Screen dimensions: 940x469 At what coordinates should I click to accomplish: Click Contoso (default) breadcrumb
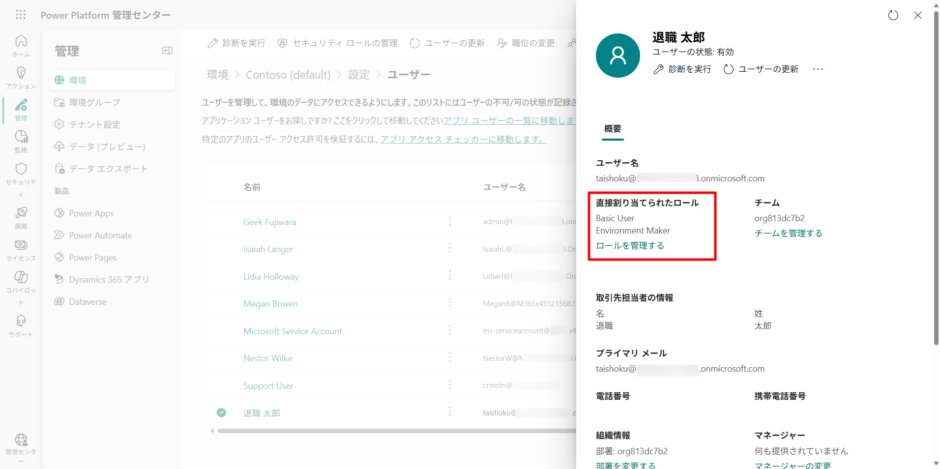(288, 75)
